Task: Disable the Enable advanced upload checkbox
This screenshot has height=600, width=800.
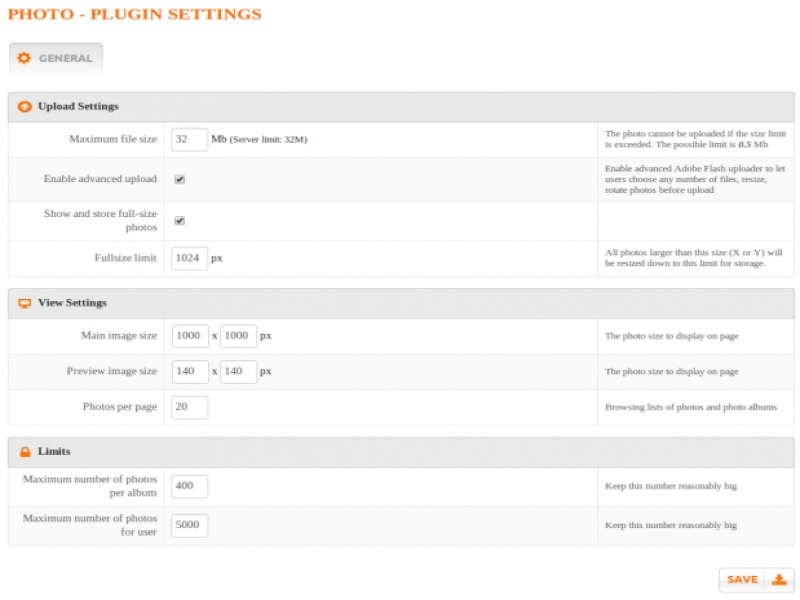Action: tap(180, 180)
